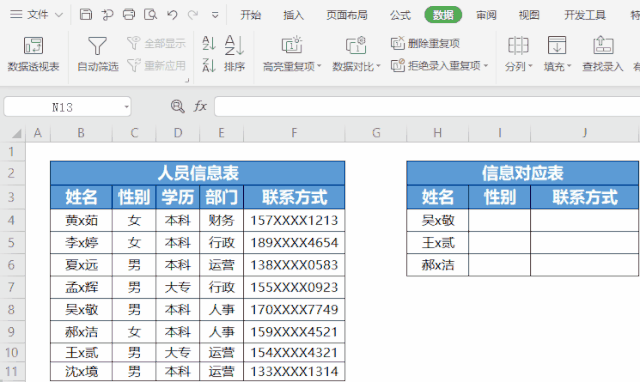The image size is (640, 382).
Task: Click the 查找录入 icon
Action: coord(603,45)
